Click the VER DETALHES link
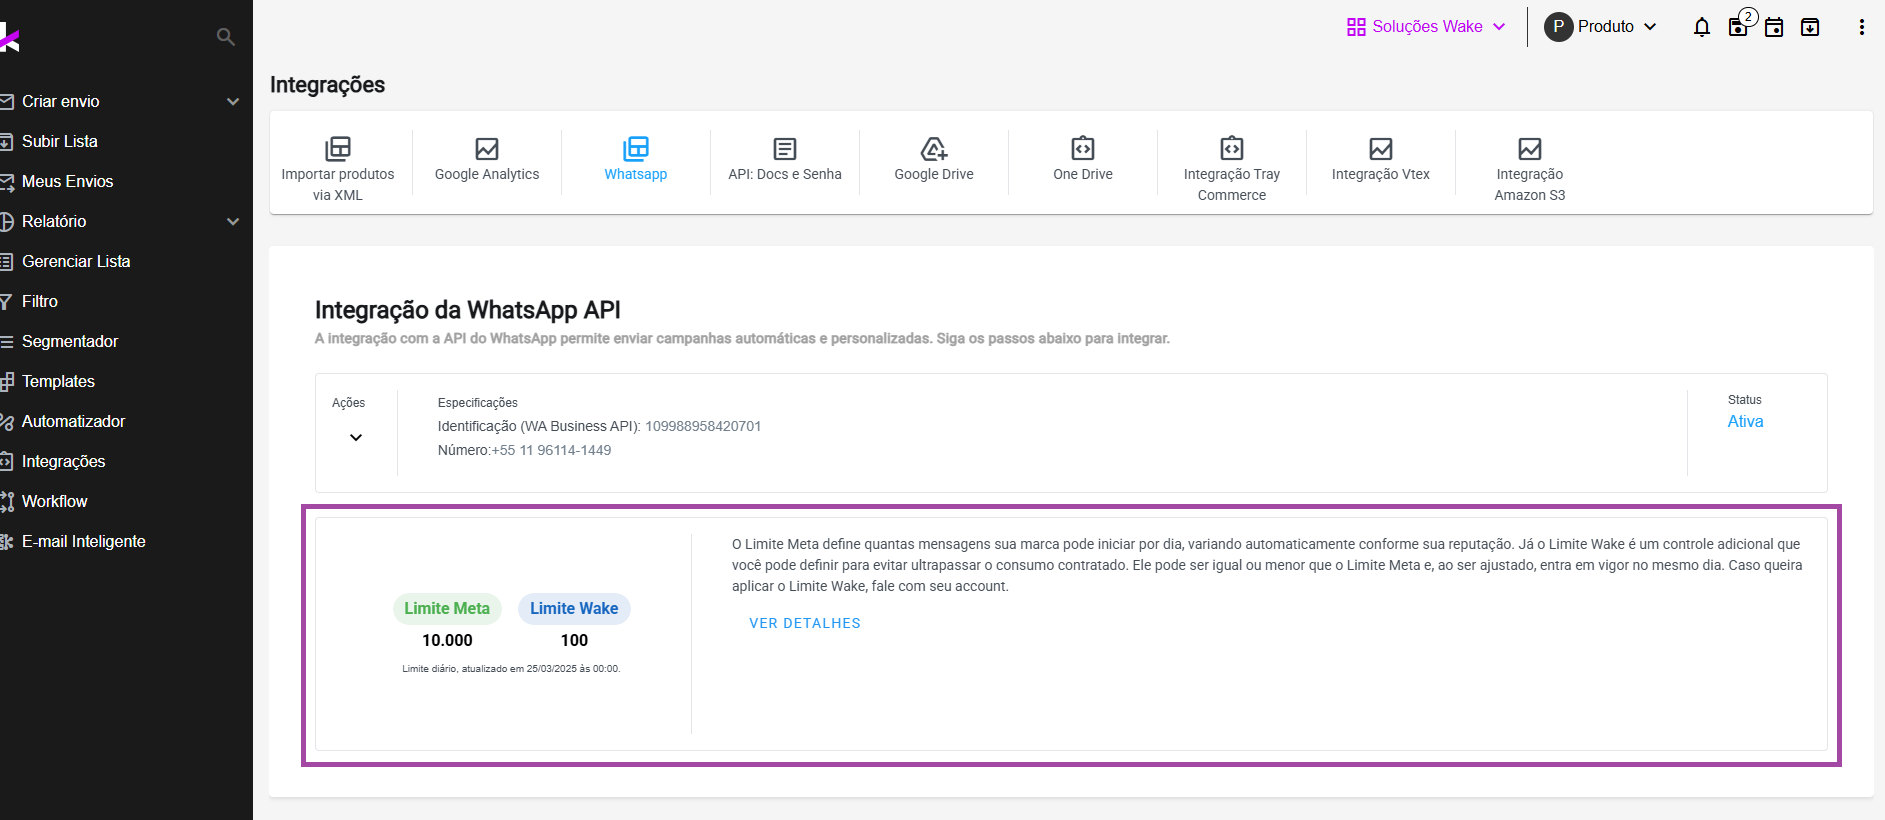The height and width of the screenshot is (820, 1885). [x=805, y=623]
